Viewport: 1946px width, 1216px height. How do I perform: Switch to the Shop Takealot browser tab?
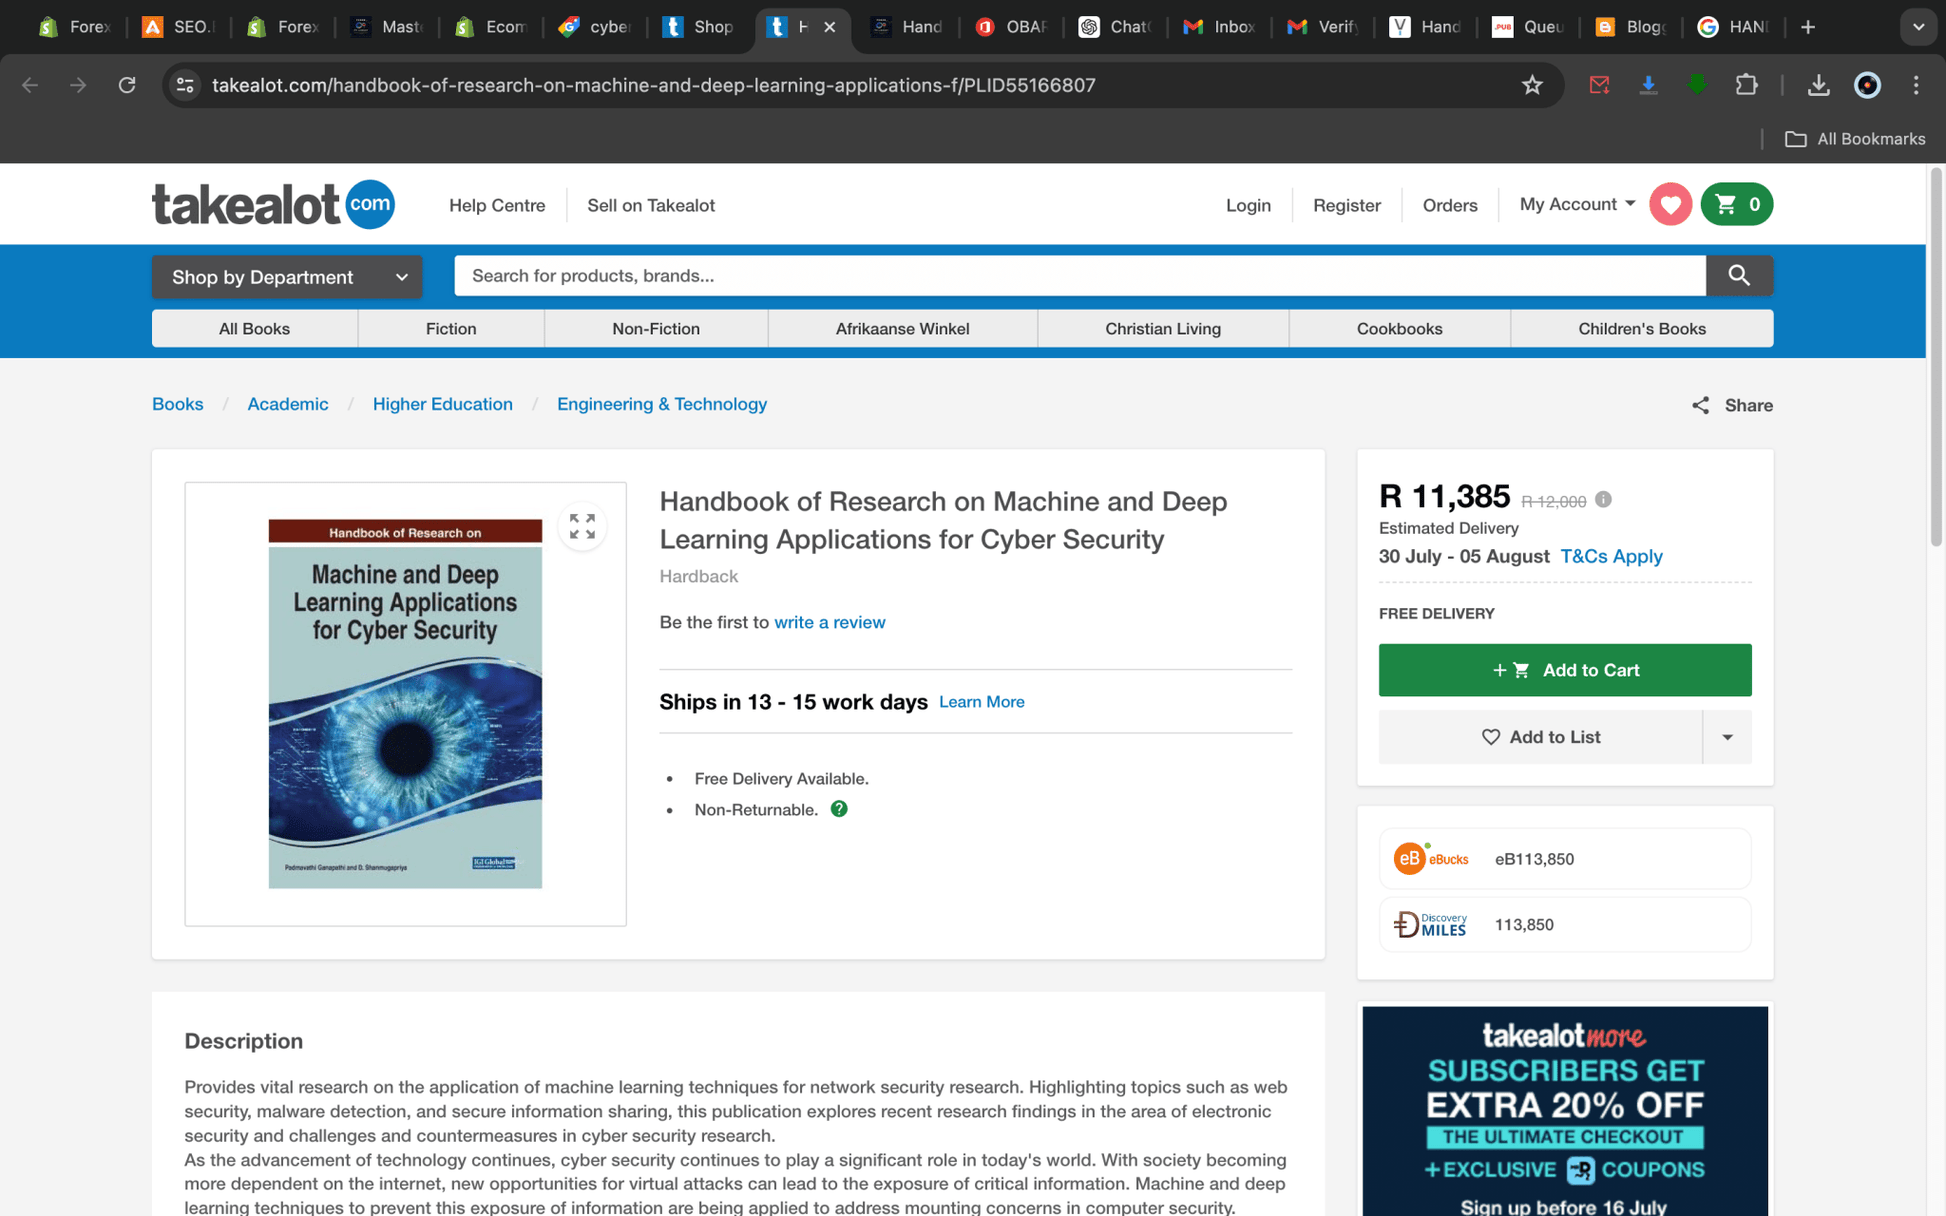pos(699,27)
